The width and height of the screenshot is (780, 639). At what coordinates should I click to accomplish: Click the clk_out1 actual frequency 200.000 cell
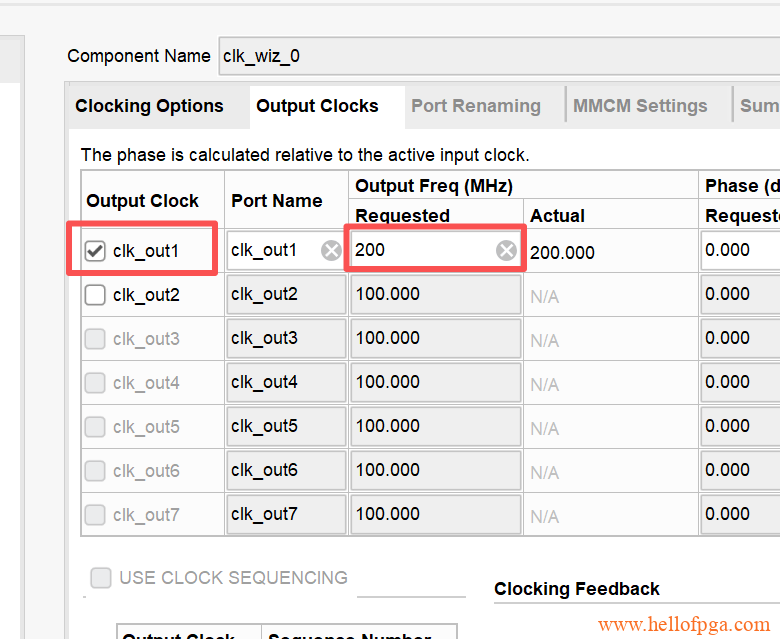coord(562,253)
